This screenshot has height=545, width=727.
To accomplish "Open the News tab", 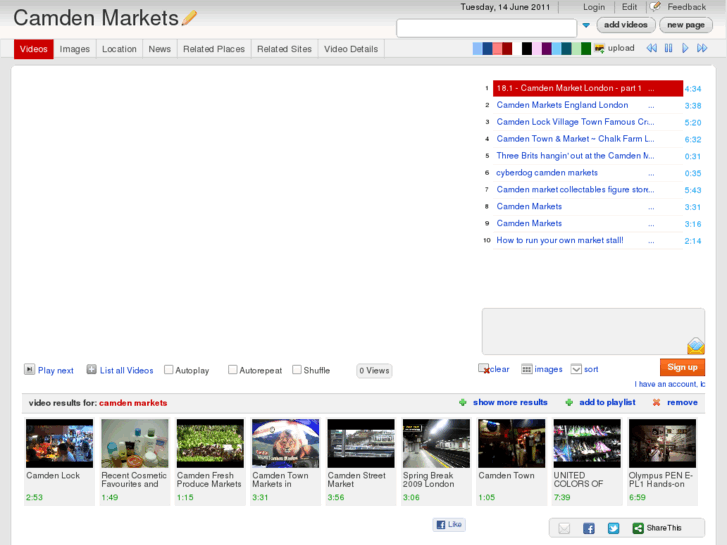I will click(x=159, y=49).
